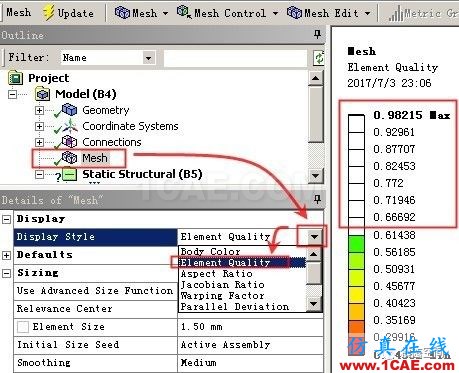Expand the Defaults section
This screenshot has height=373, width=459.
(6, 255)
